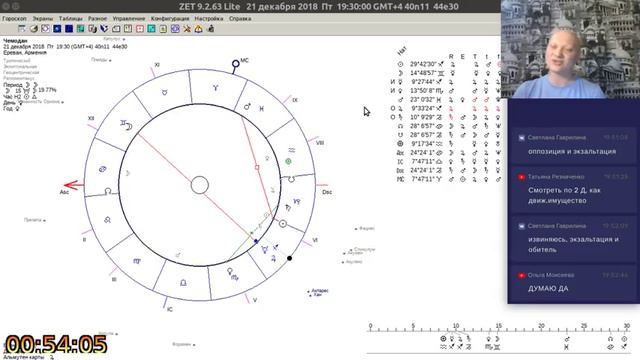The image size is (640, 360).
Task: Click the teal square toolbar icon
Action: (x=151, y=29)
